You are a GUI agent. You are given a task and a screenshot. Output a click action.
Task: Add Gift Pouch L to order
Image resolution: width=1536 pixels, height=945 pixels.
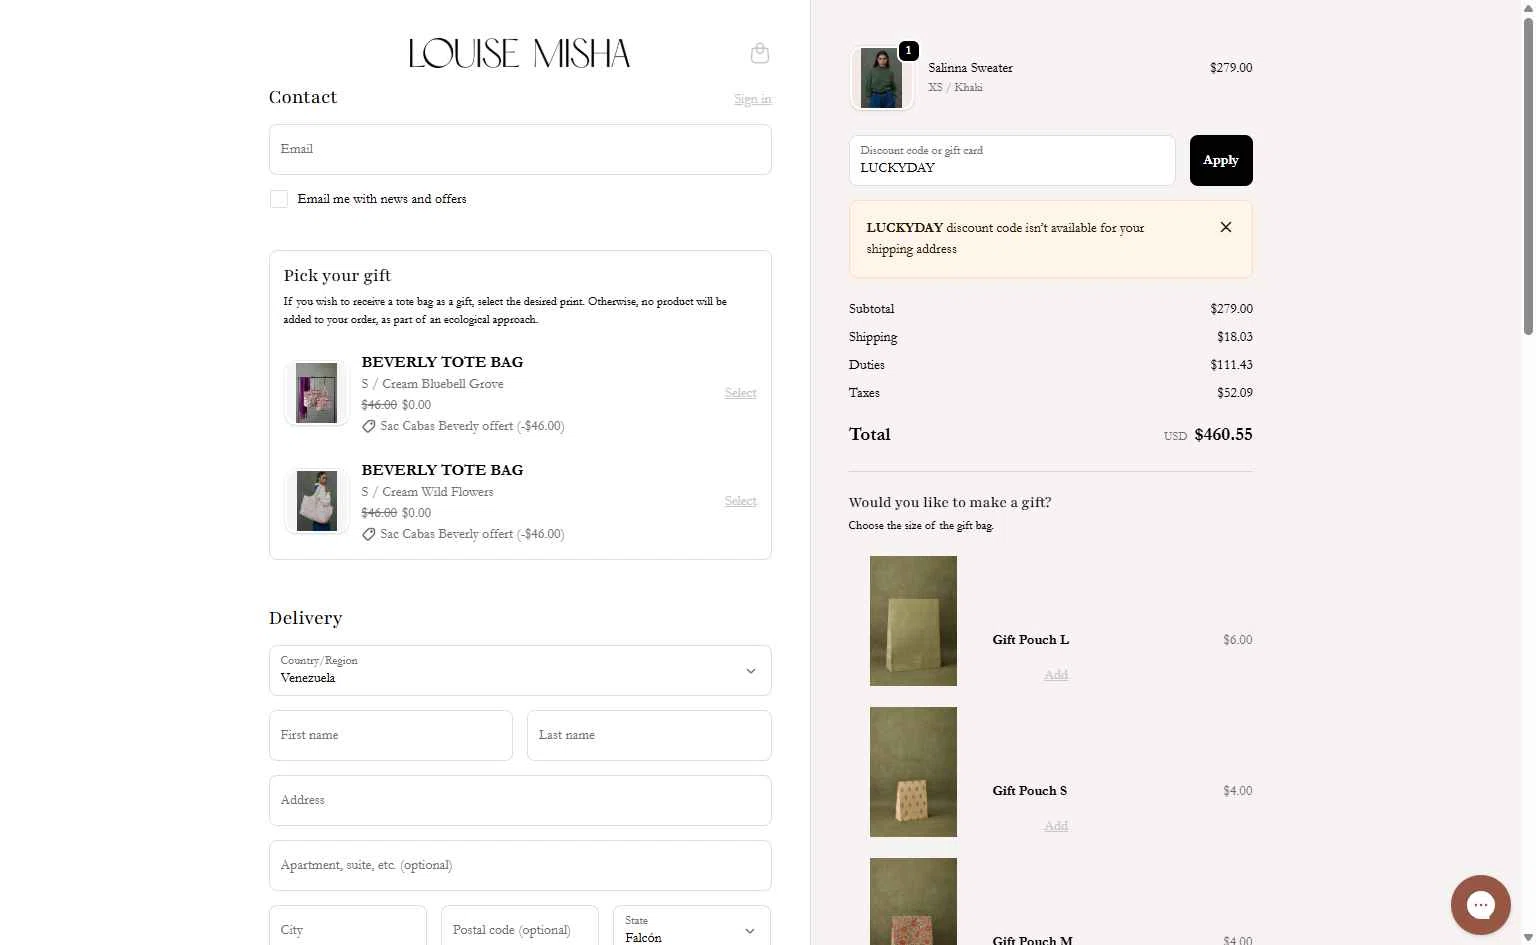(1056, 675)
